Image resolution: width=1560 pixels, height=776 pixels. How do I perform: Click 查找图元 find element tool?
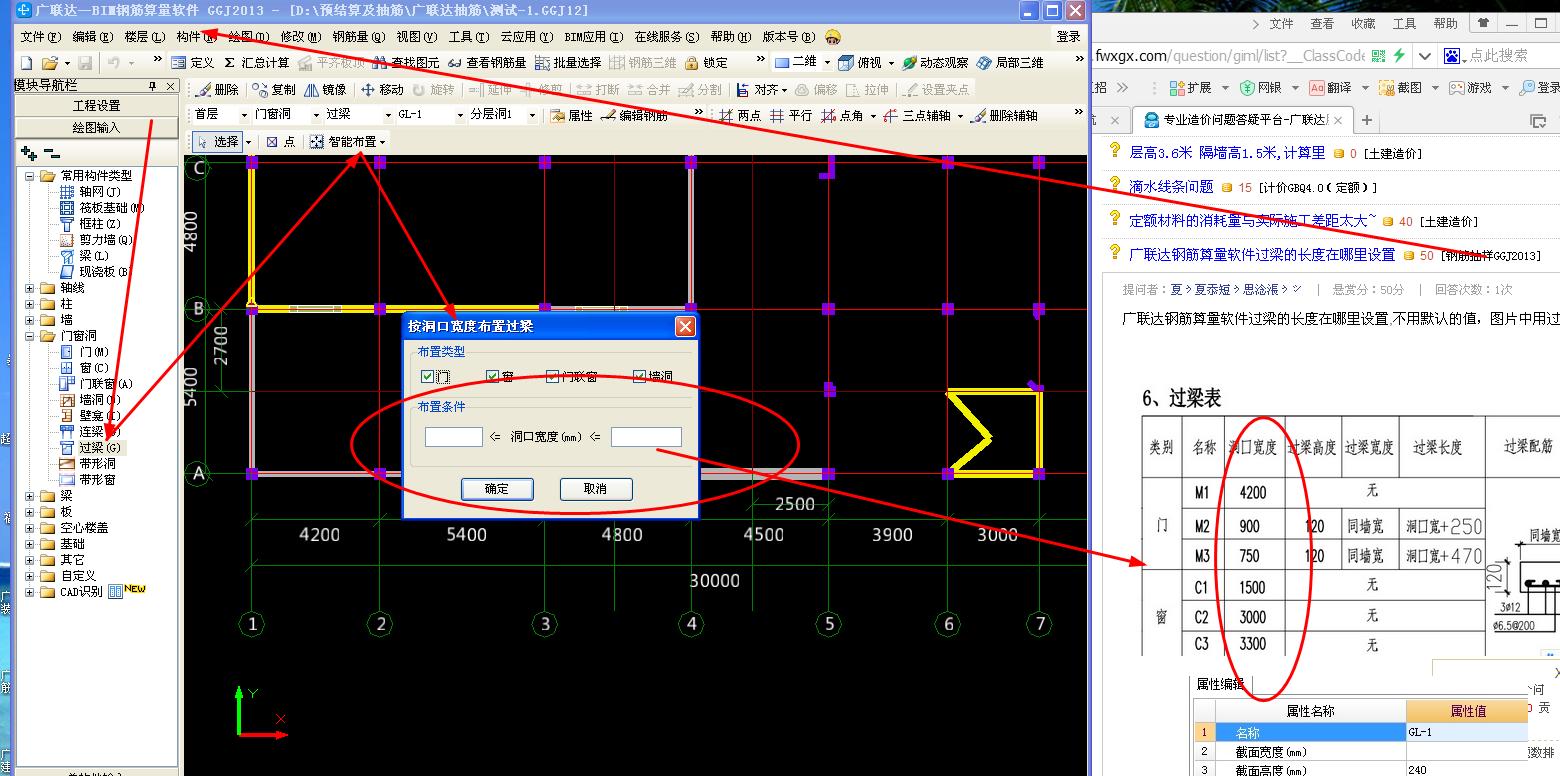pos(405,63)
